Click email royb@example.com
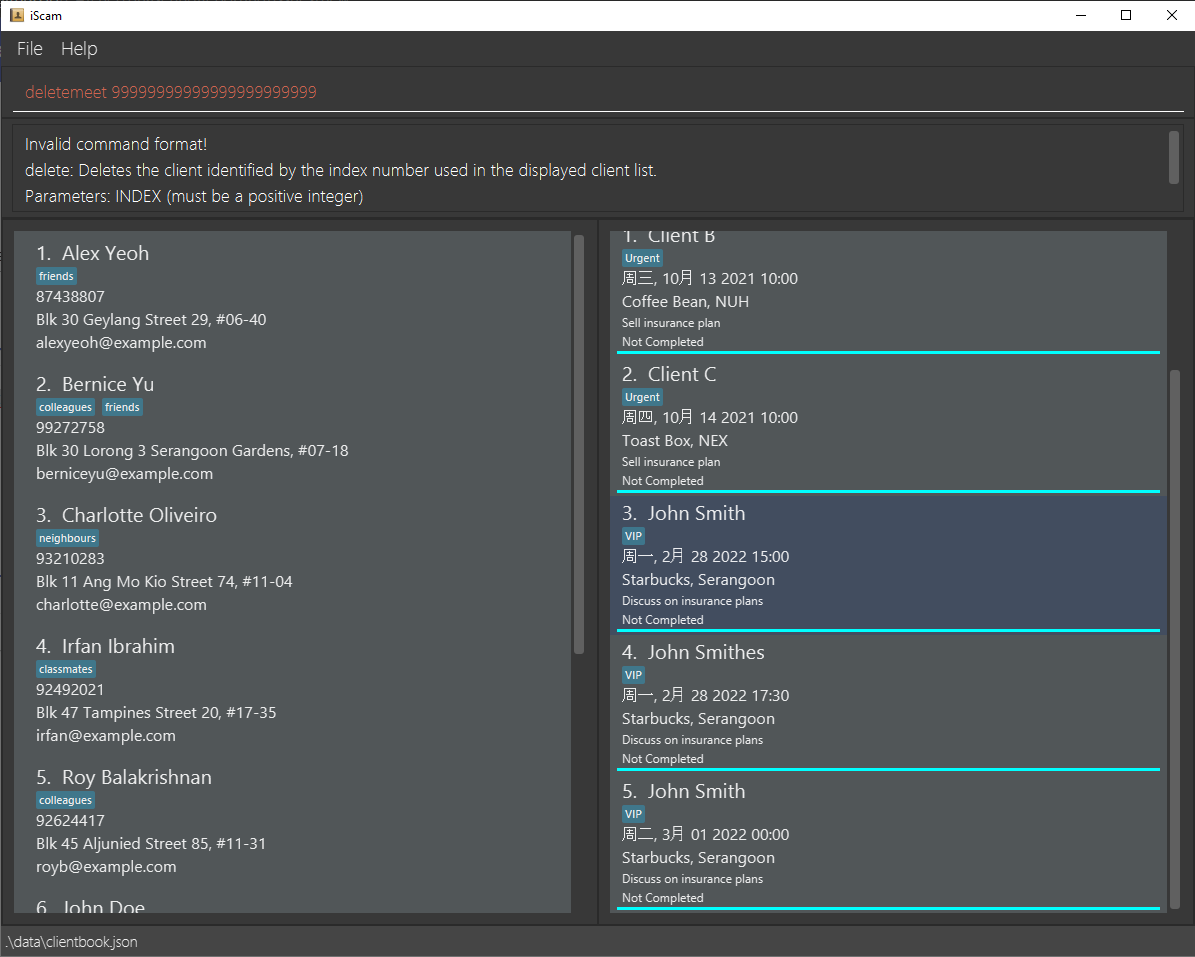The width and height of the screenshot is (1195, 957). pos(106,867)
